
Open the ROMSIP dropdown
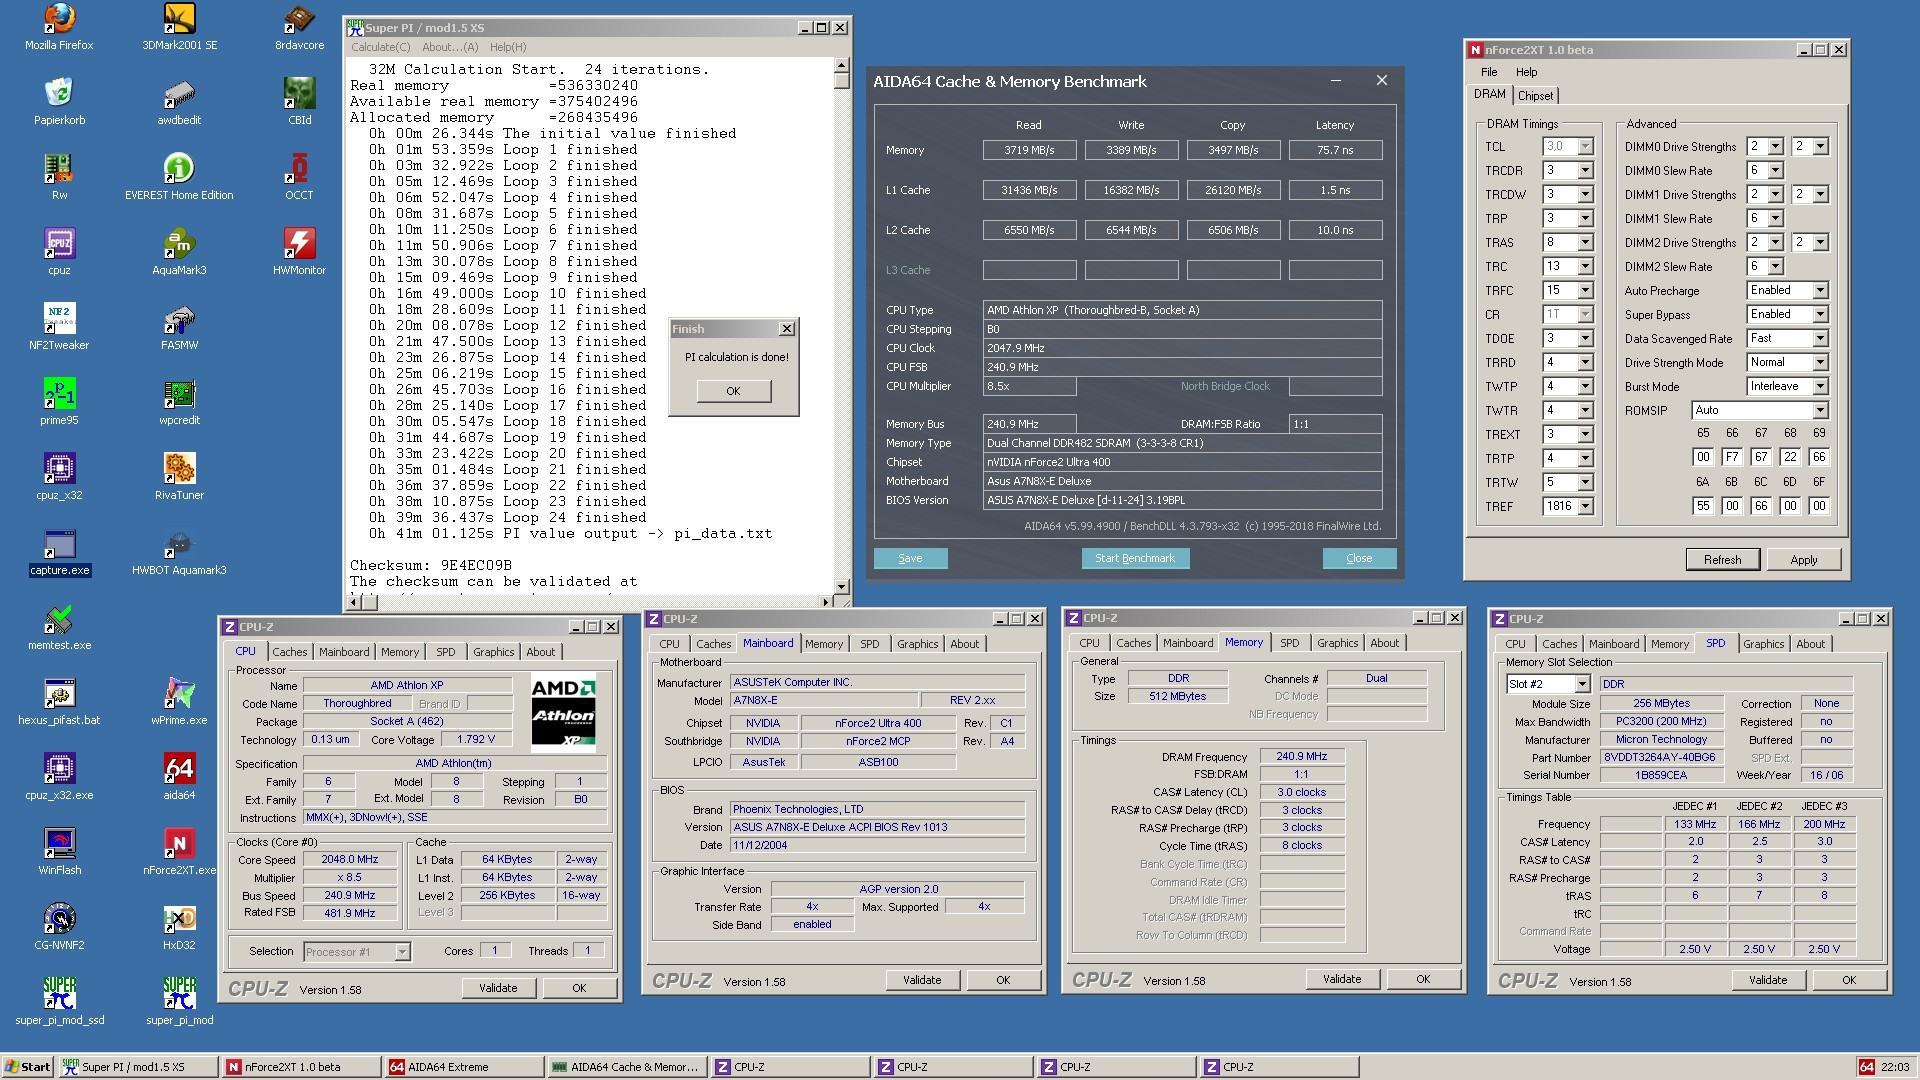coord(1820,411)
